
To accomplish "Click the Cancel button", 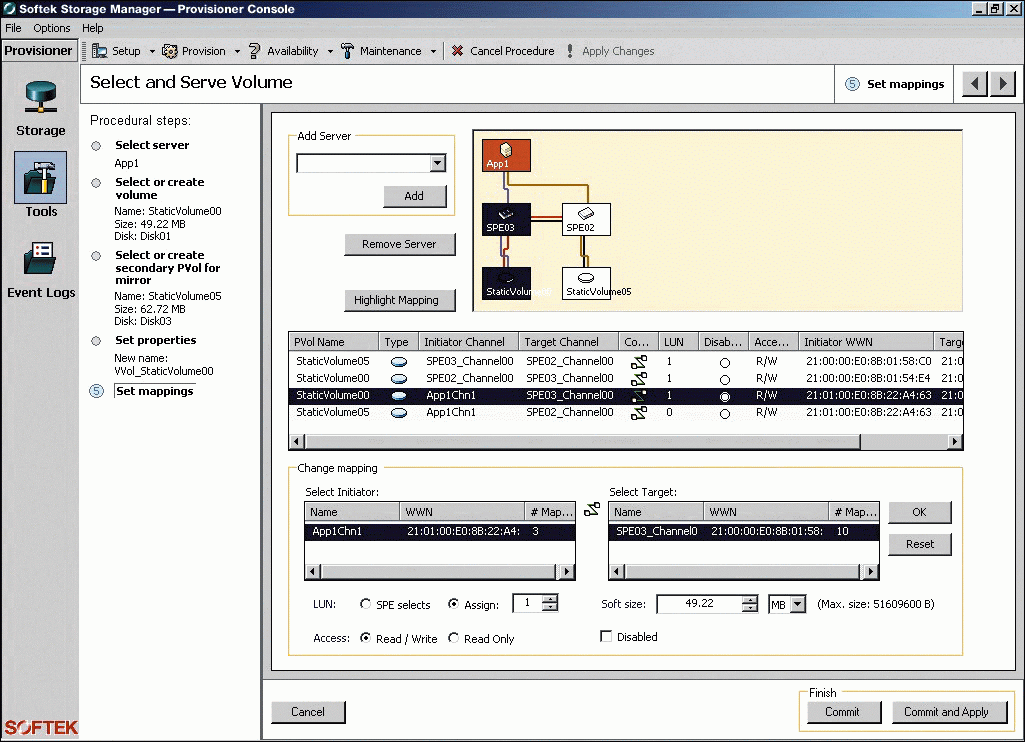I will point(308,712).
